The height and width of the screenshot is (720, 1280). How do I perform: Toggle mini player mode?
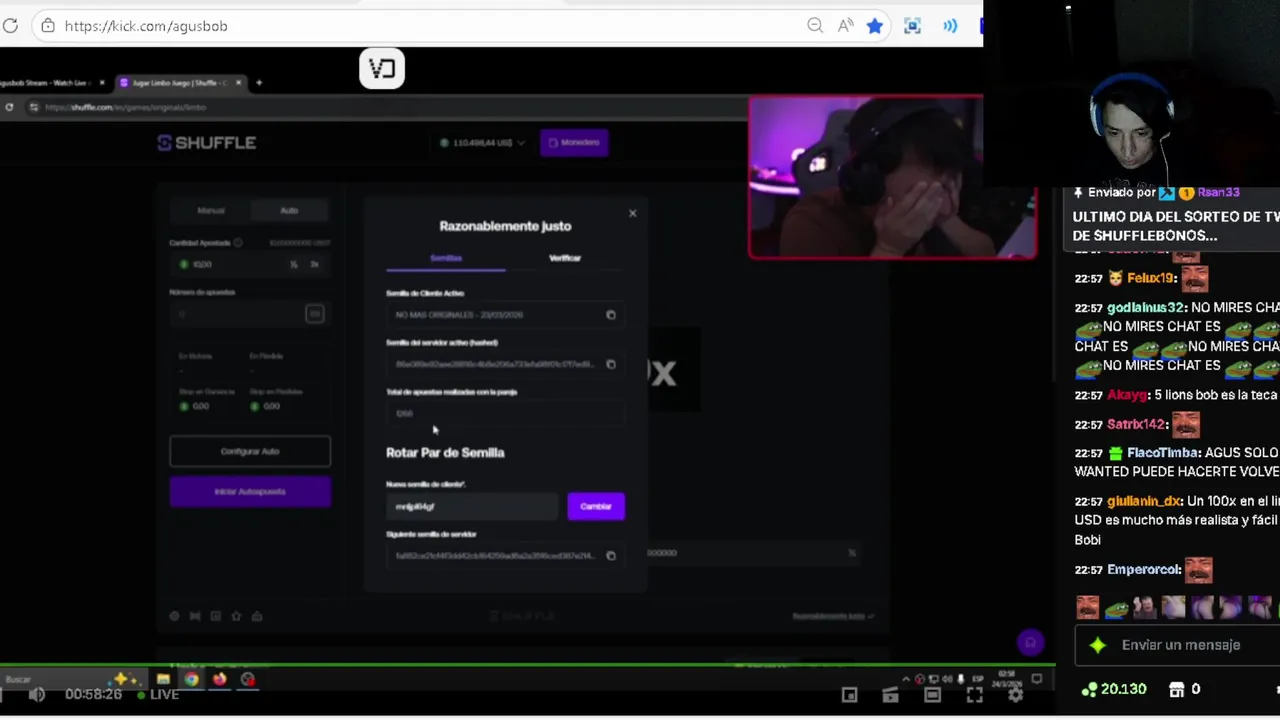(x=849, y=695)
